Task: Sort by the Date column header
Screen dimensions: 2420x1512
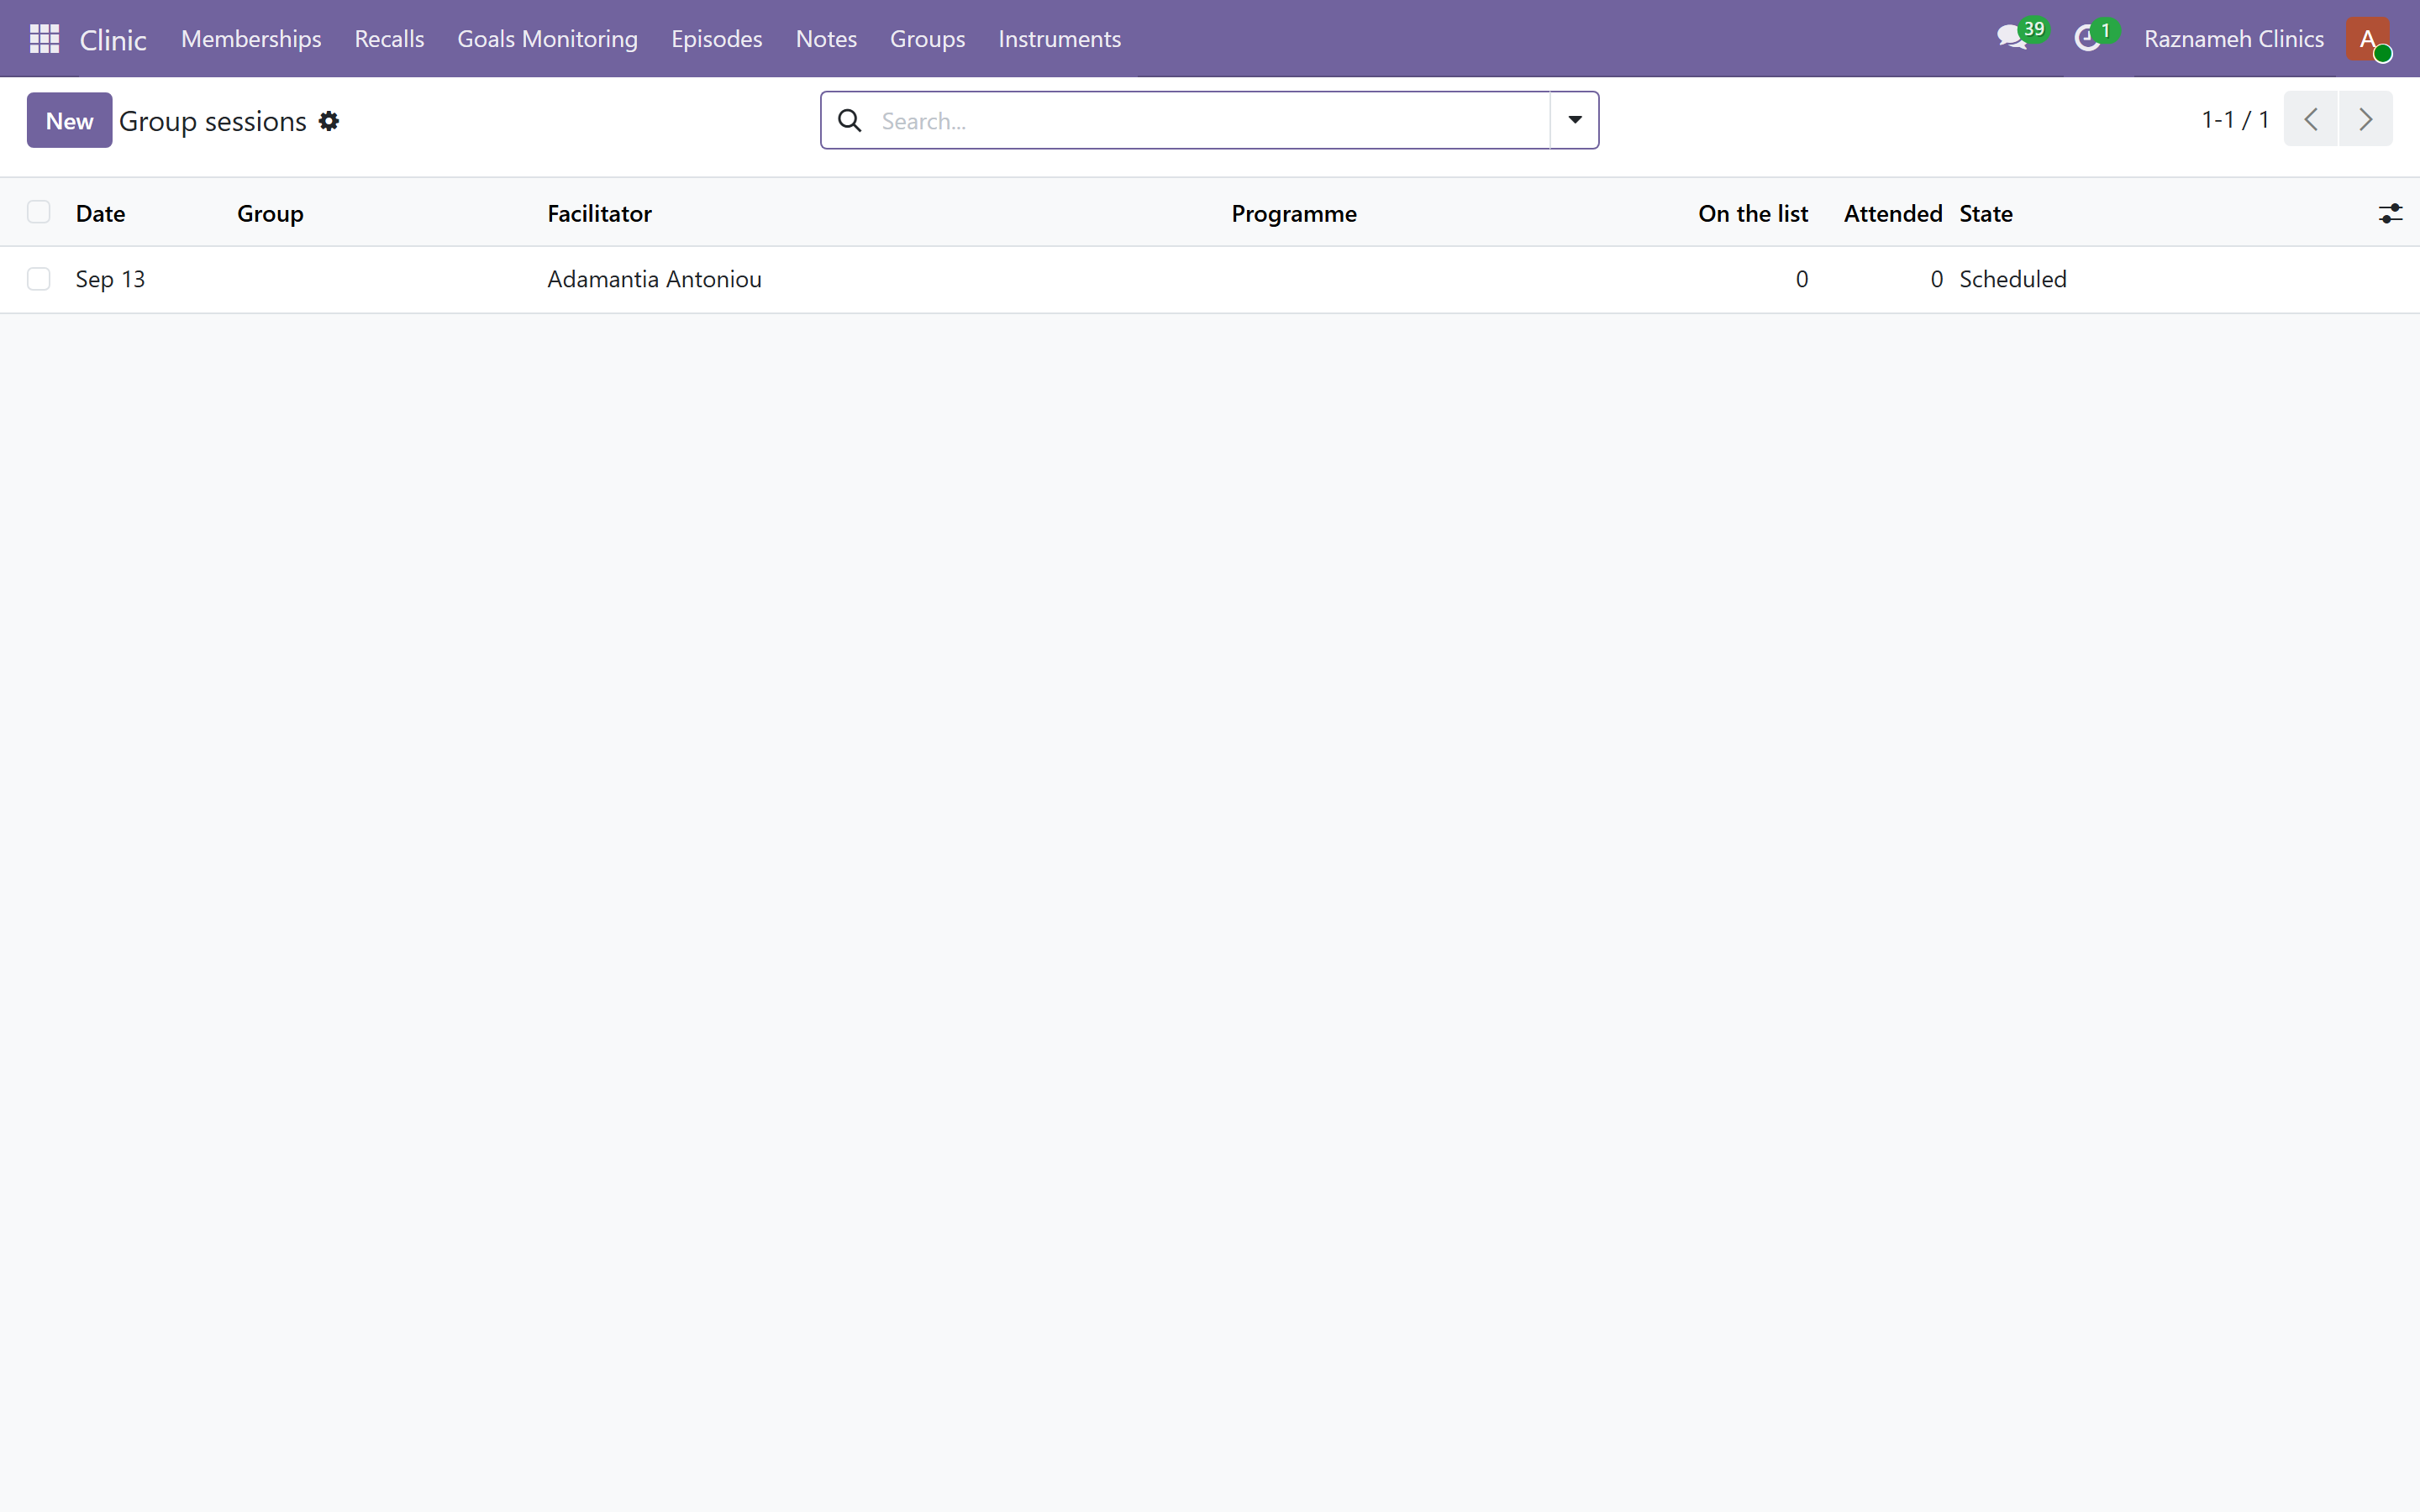Action: 100,213
